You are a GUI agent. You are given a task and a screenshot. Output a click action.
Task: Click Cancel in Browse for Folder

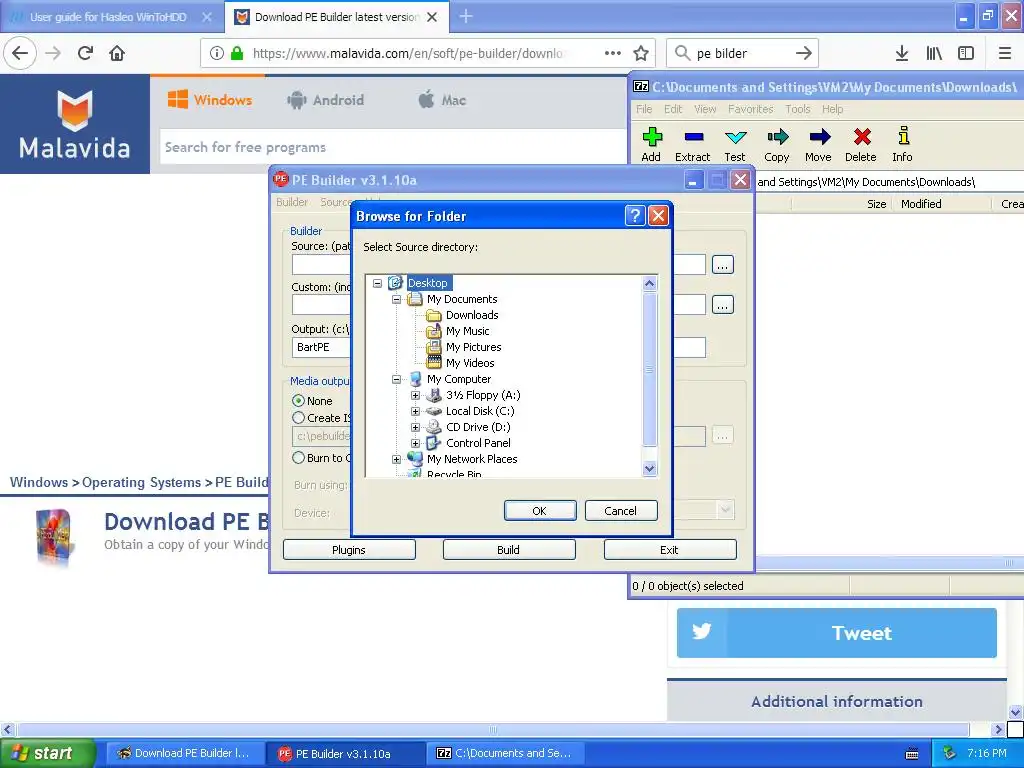(x=620, y=511)
